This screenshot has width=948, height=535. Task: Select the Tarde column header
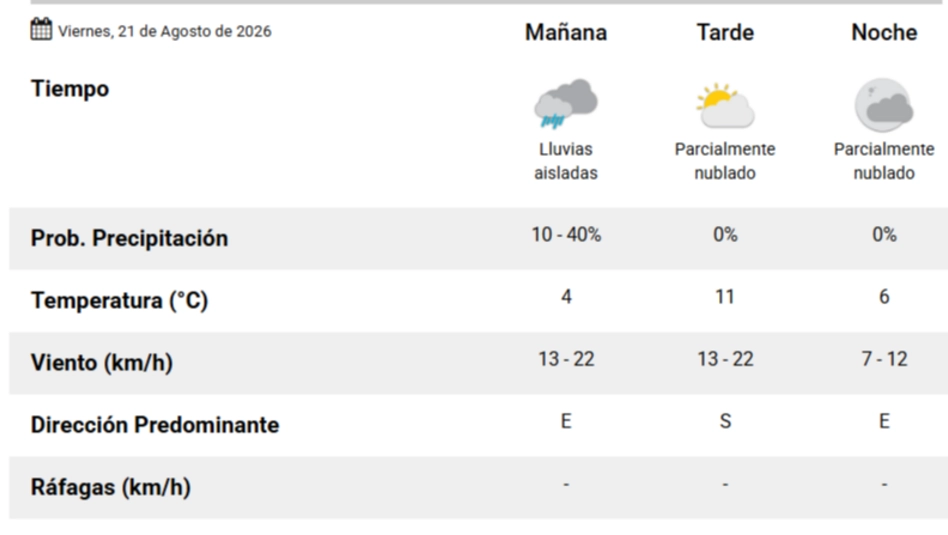[725, 33]
